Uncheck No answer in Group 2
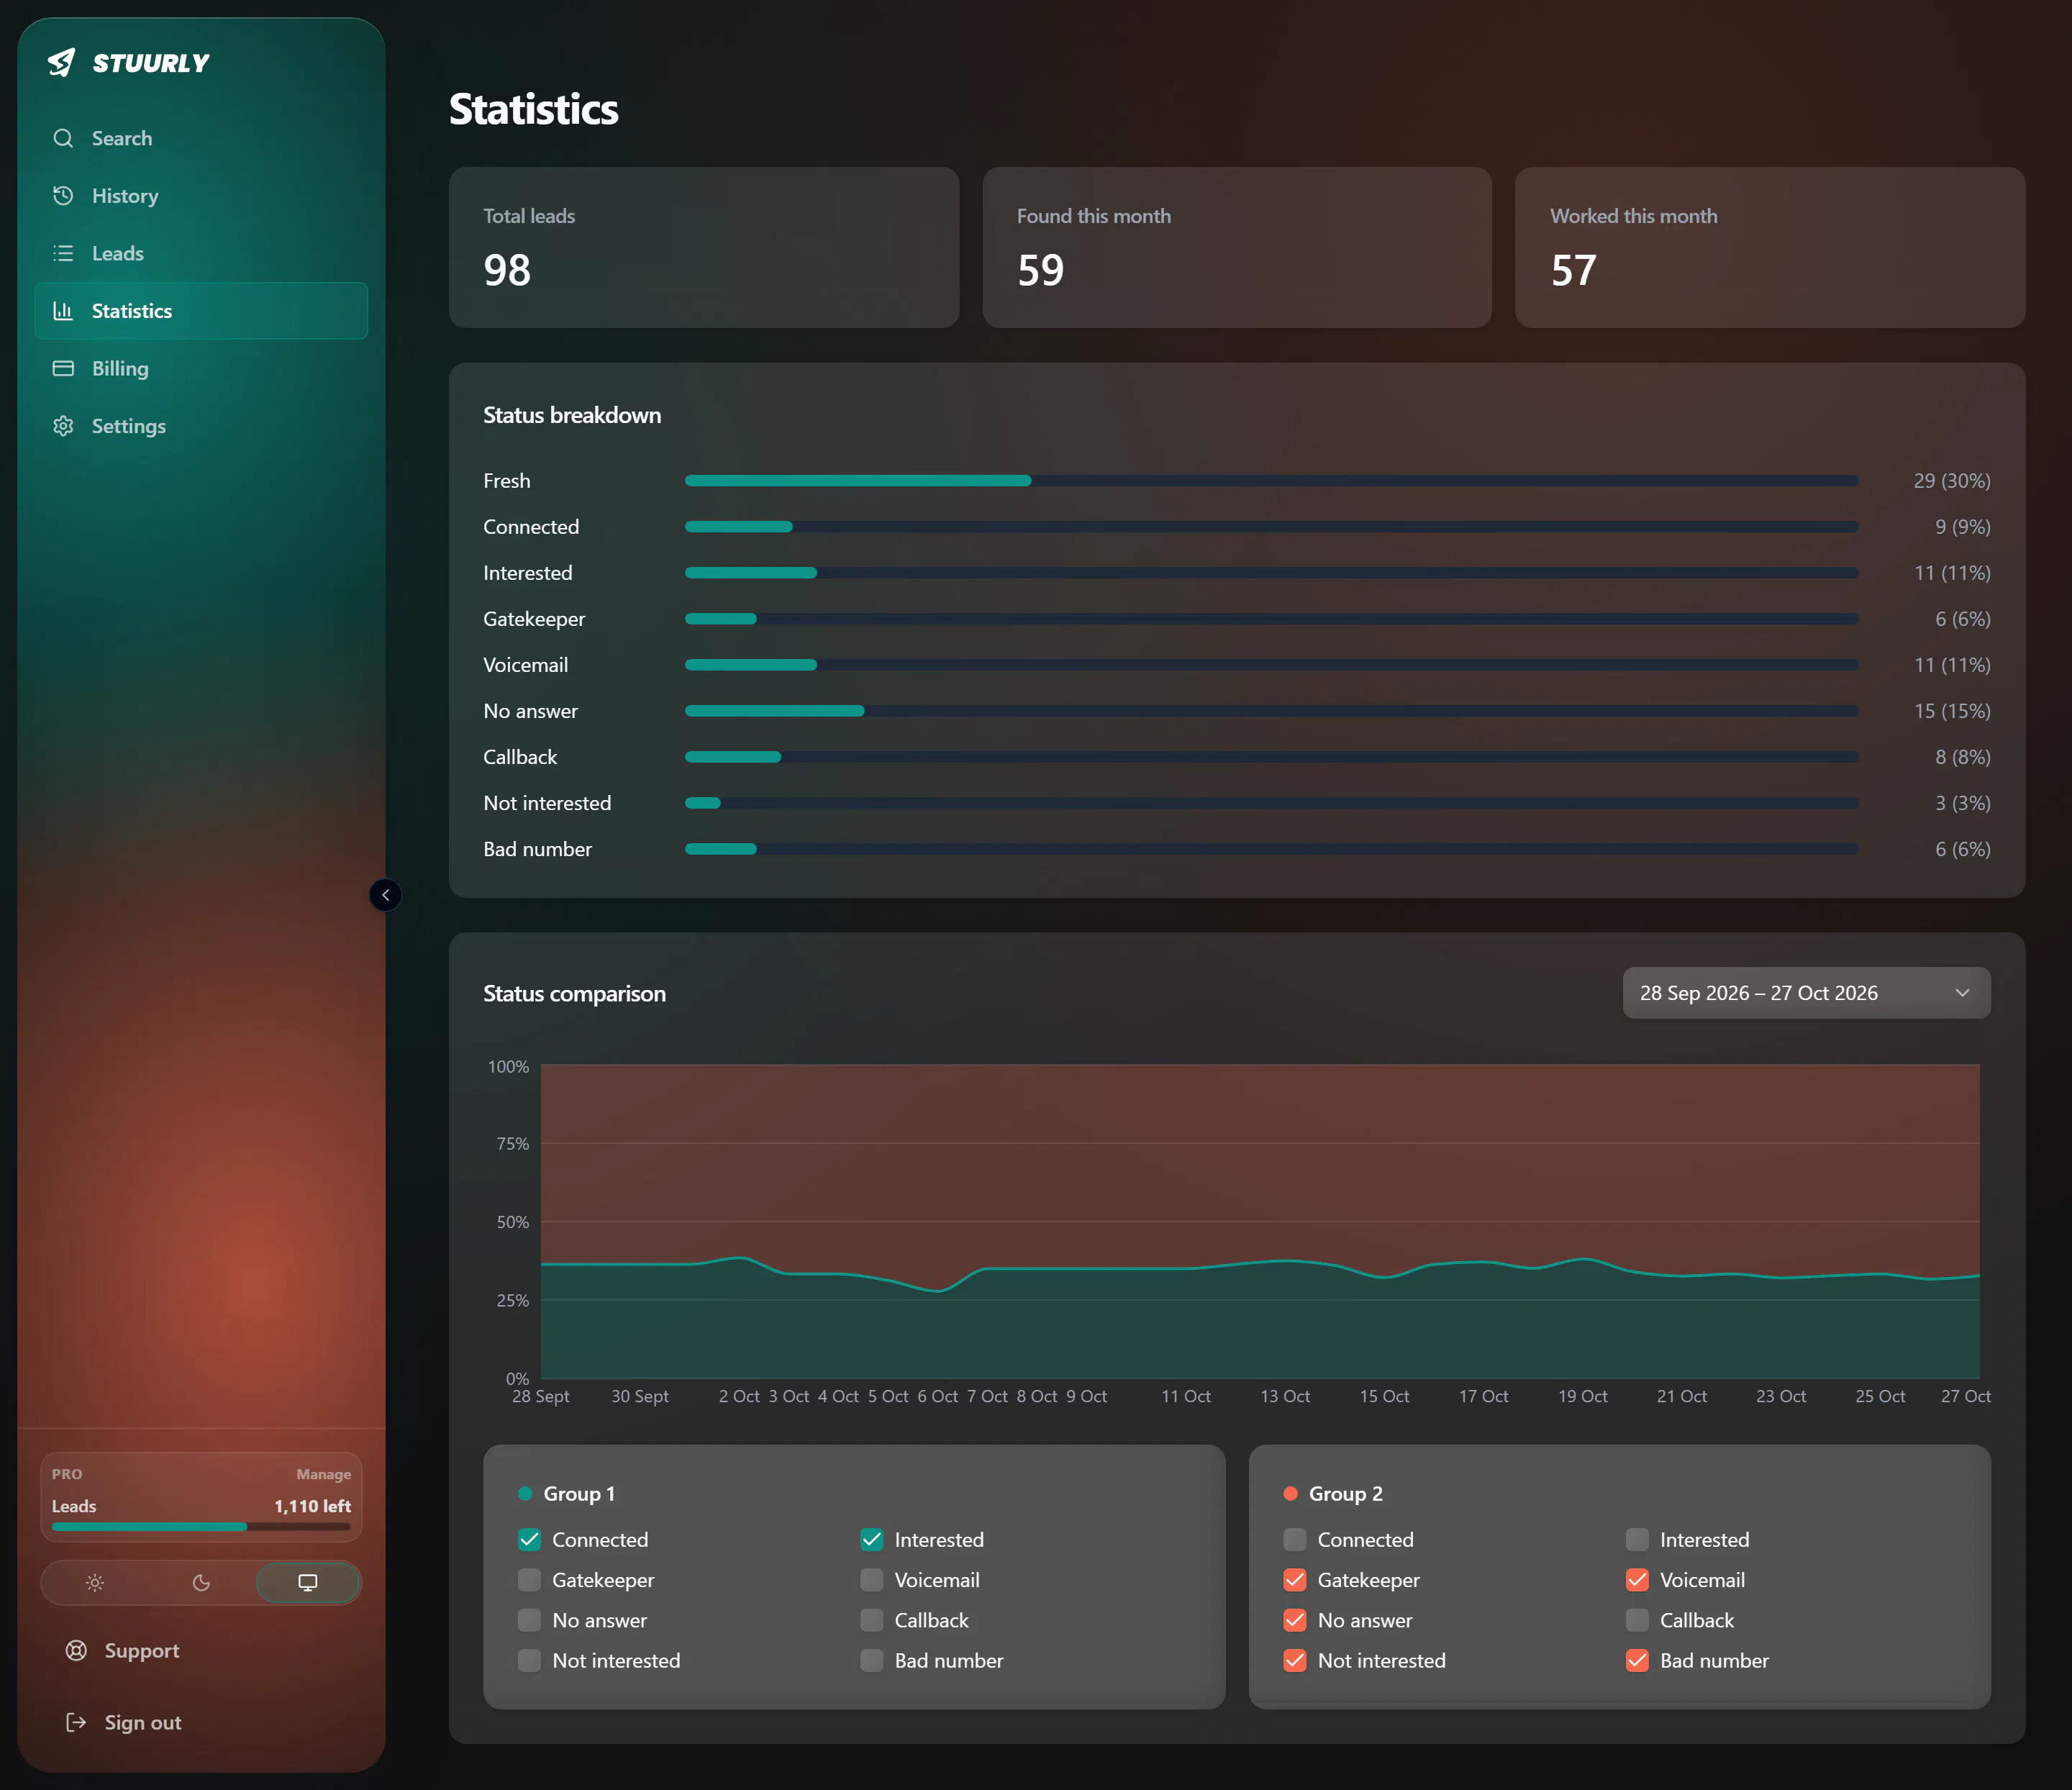Viewport: 2072px width, 1790px height. 1295,1620
